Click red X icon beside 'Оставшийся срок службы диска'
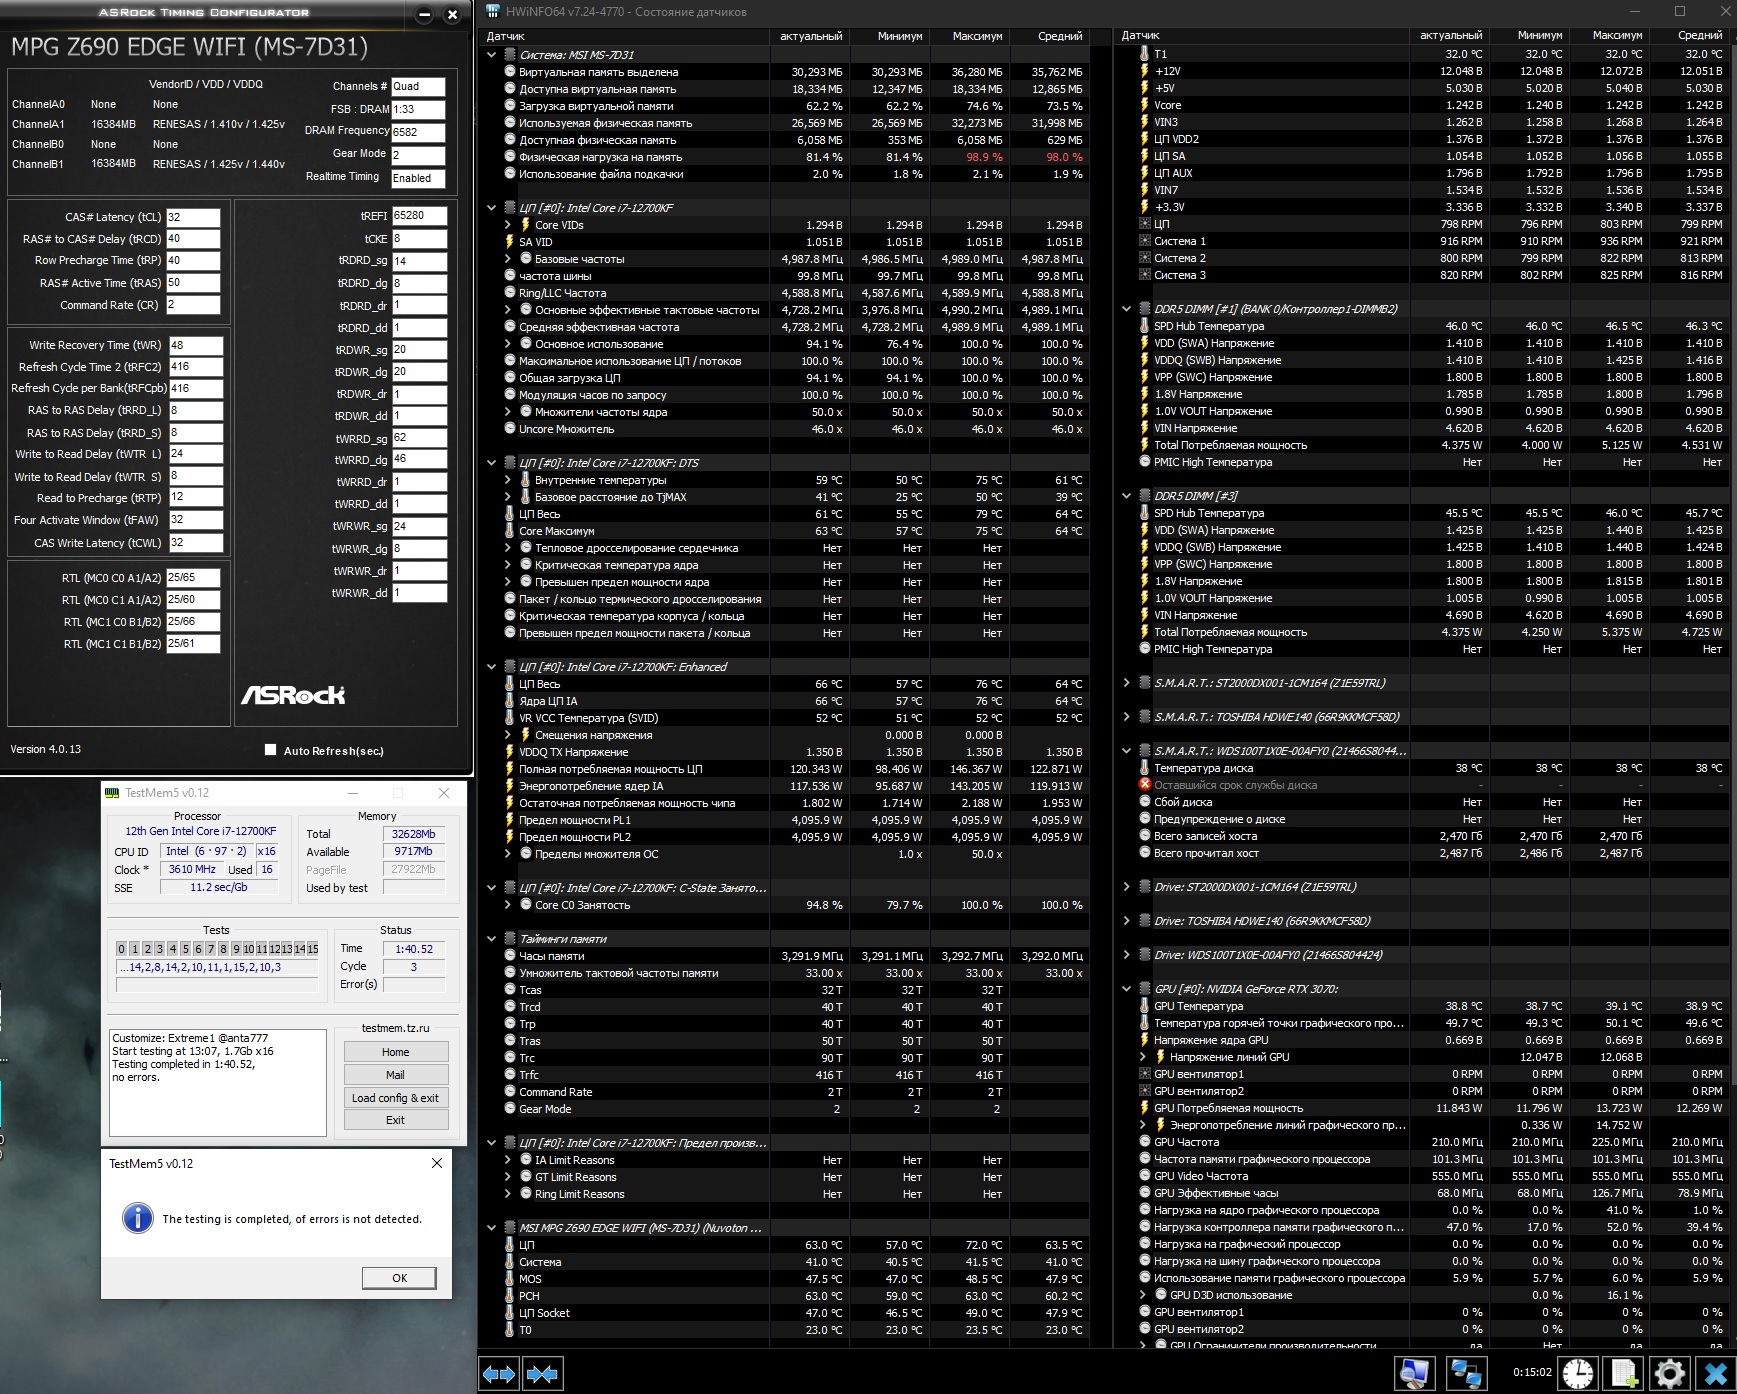The height and width of the screenshot is (1394, 1737). (x=1145, y=785)
